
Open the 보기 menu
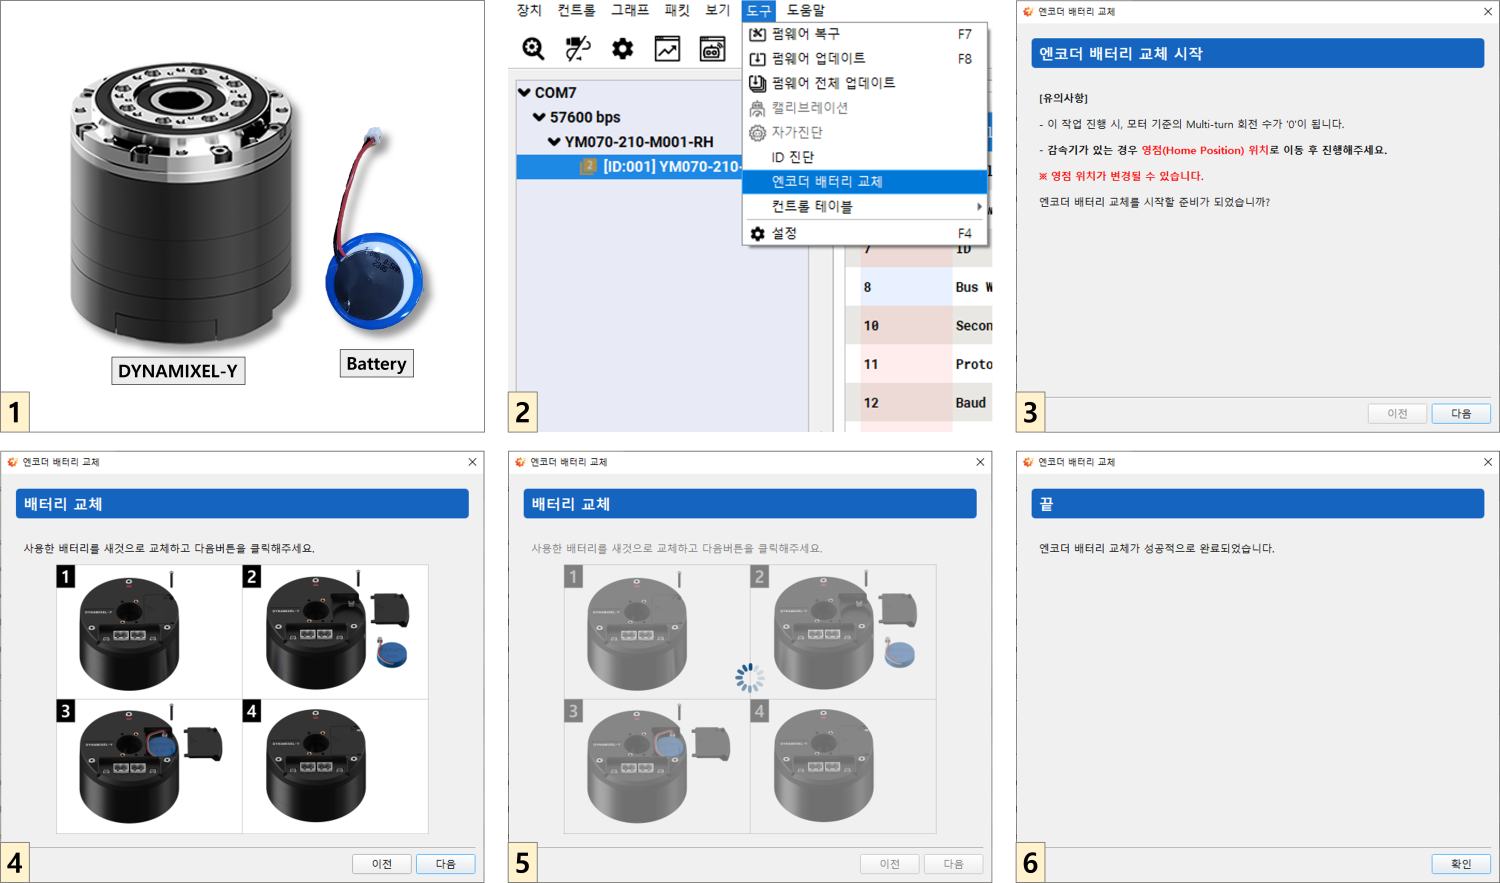click(x=718, y=10)
